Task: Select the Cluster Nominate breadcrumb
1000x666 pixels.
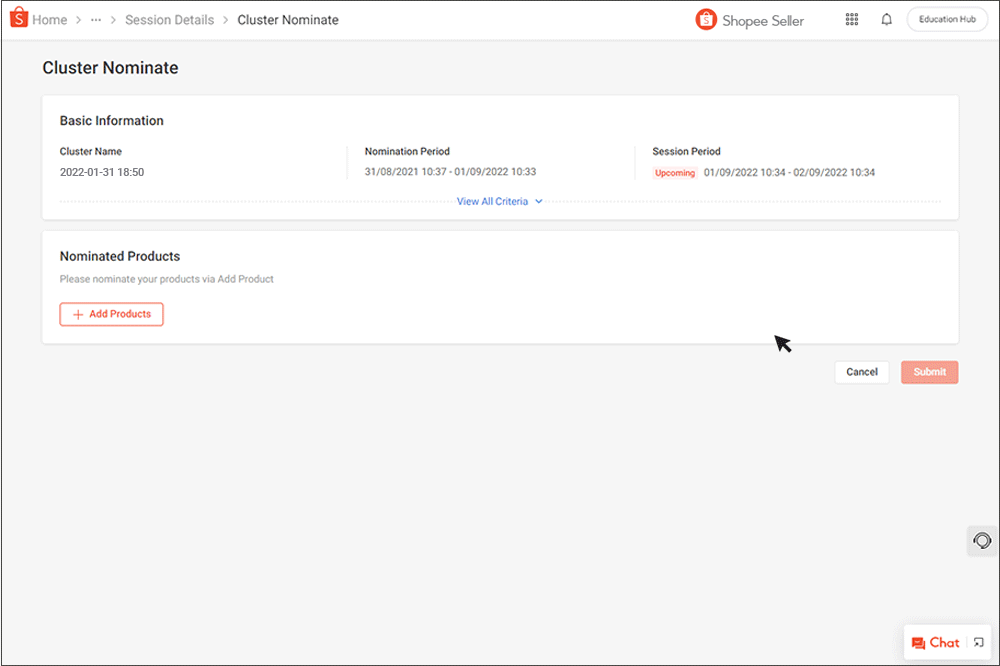Action: [x=288, y=19]
